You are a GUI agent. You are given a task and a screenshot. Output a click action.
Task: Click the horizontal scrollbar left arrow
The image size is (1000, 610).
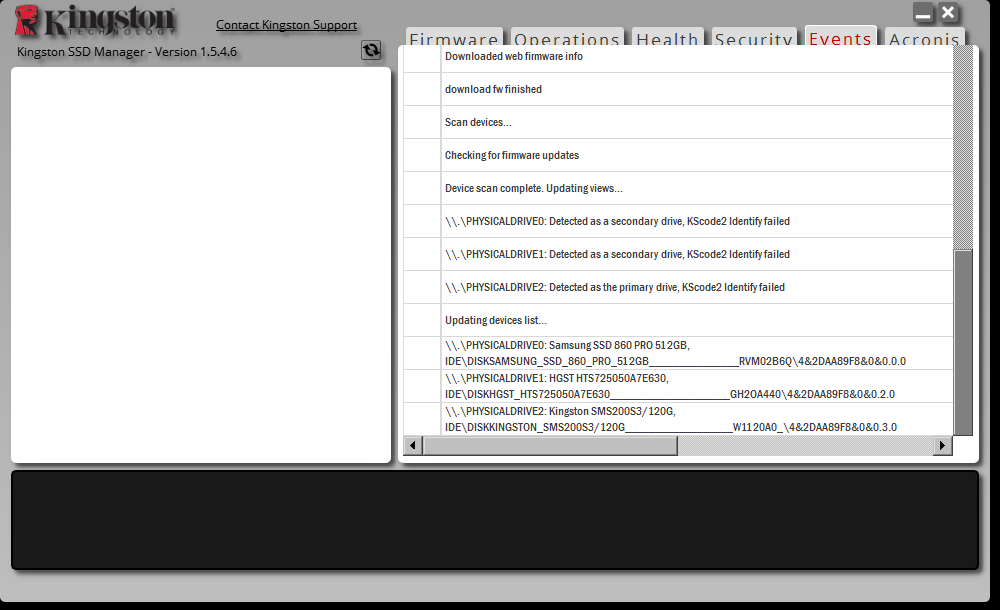tap(413, 445)
